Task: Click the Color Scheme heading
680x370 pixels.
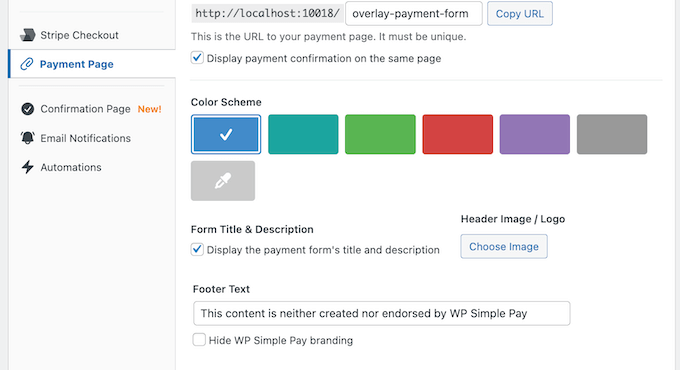Action: click(x=226, y=102)
